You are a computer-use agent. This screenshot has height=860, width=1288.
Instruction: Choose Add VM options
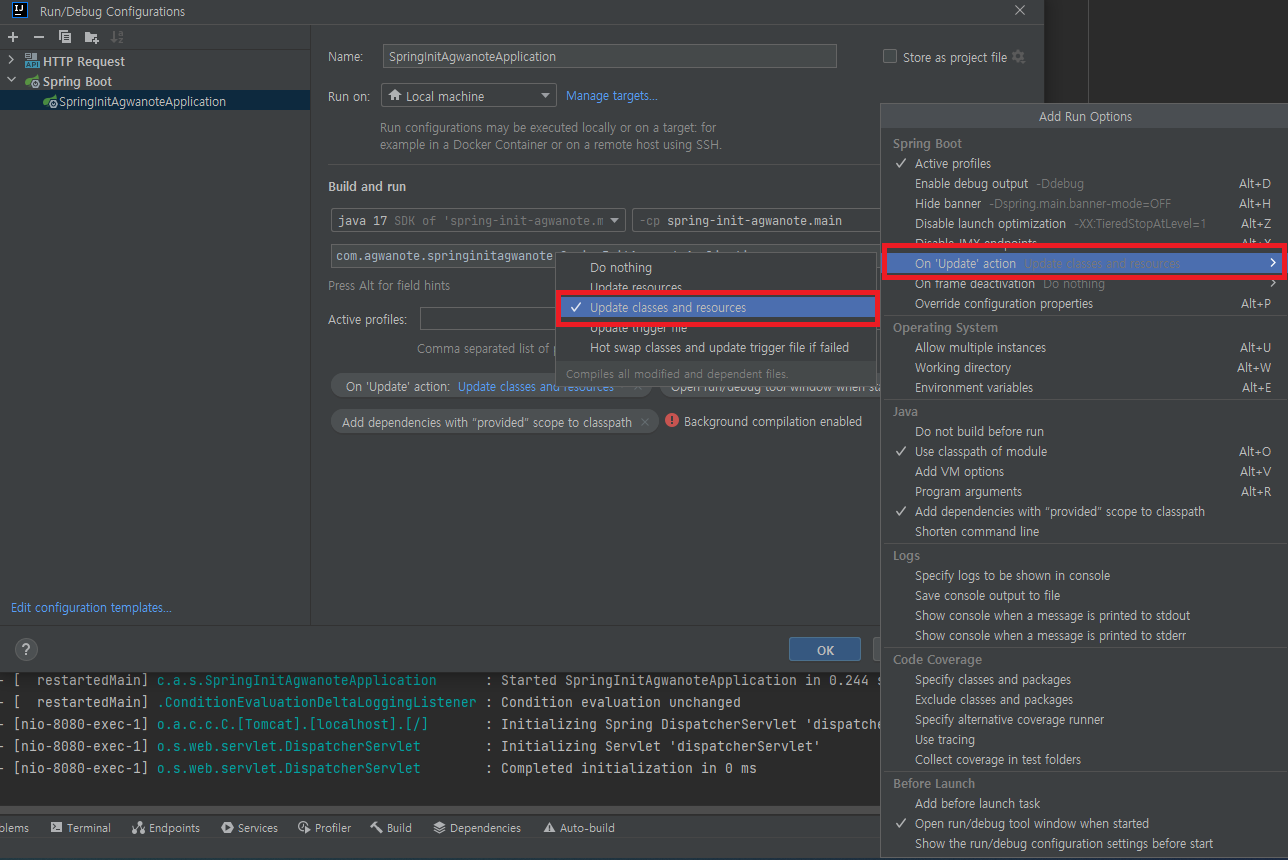coord(1084,471)
